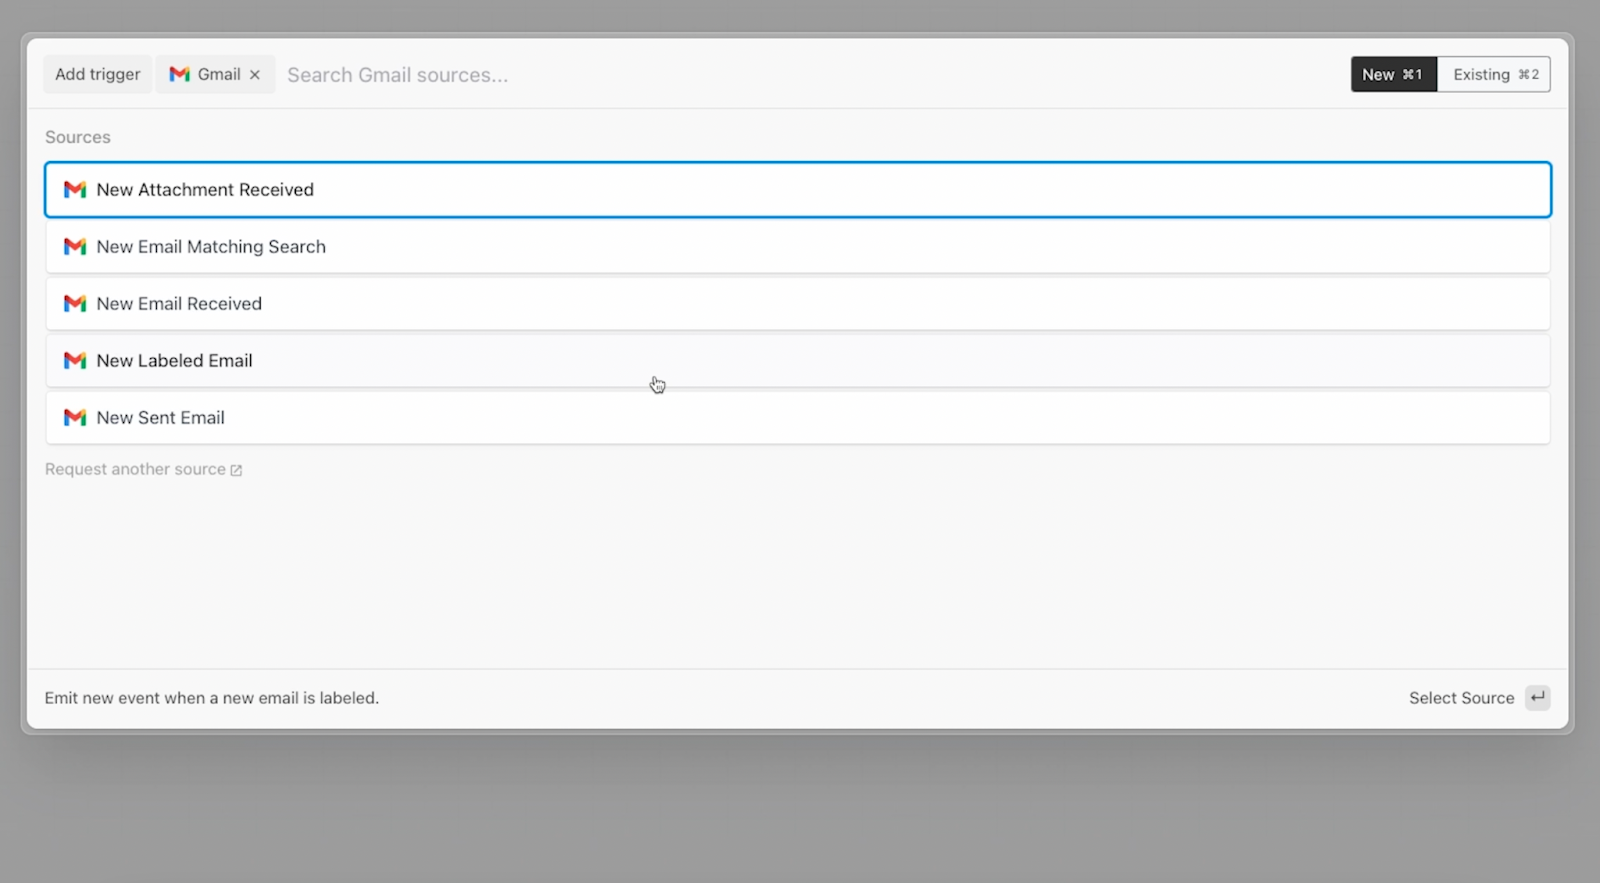Click the Add trigger button
This screenshot has width=1600, height=883.
[98, 75]
